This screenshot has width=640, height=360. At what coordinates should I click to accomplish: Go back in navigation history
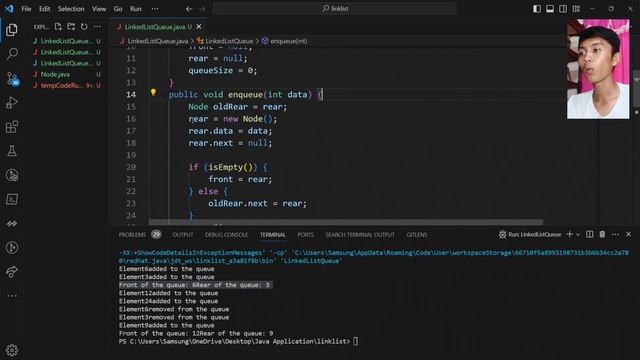(x=189, y=9)
